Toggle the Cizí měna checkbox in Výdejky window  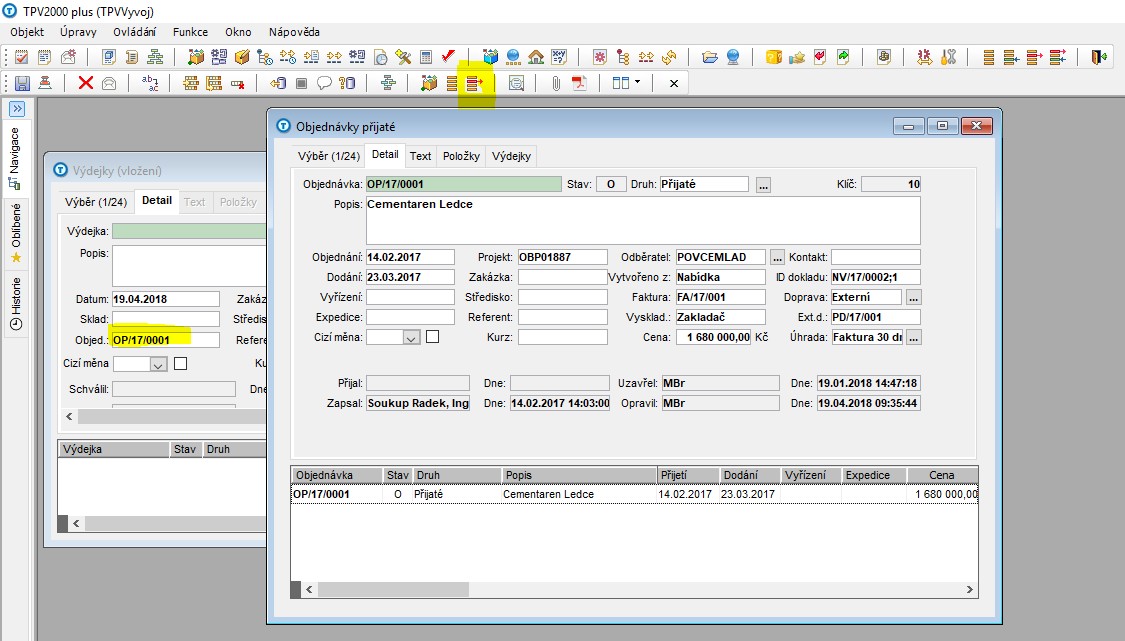(181, 364)
